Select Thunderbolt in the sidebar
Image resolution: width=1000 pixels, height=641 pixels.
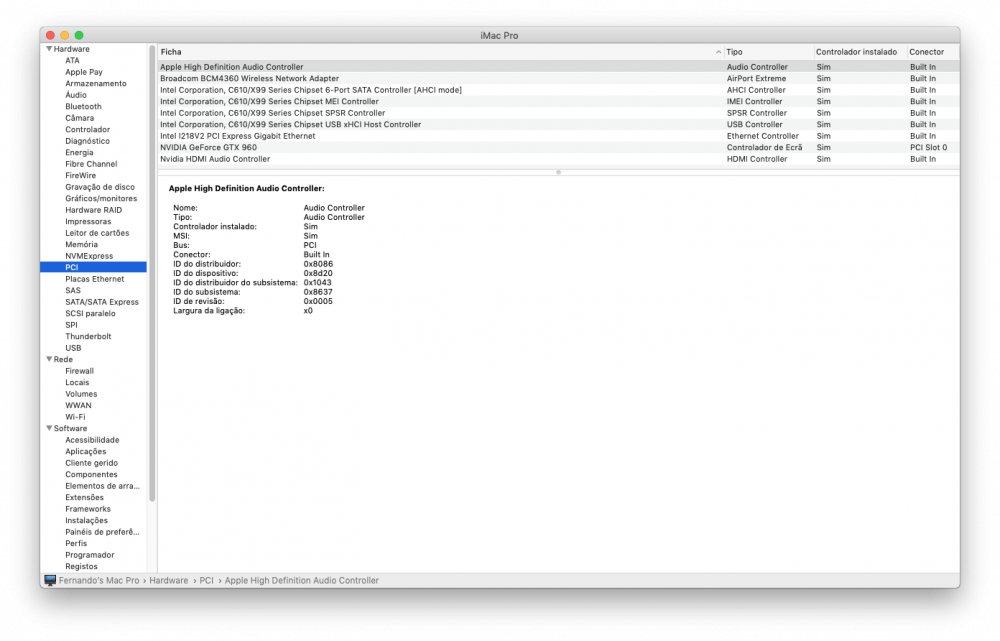88,336
